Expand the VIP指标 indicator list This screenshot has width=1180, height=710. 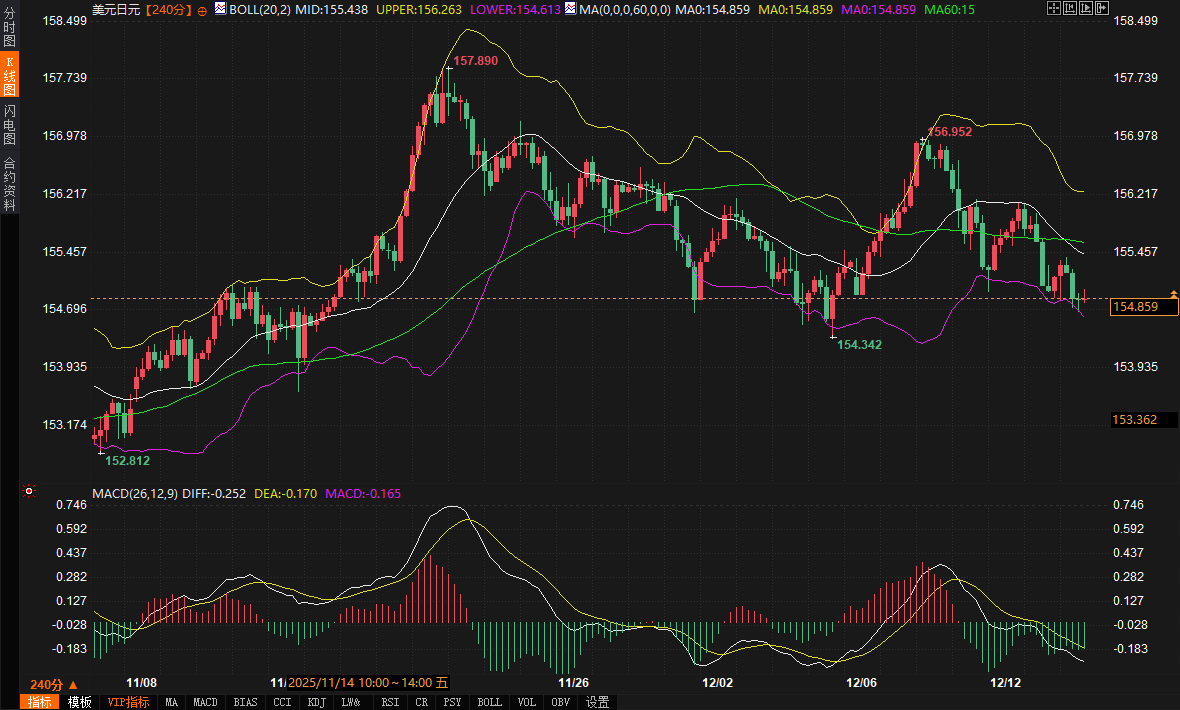[129, 702]
